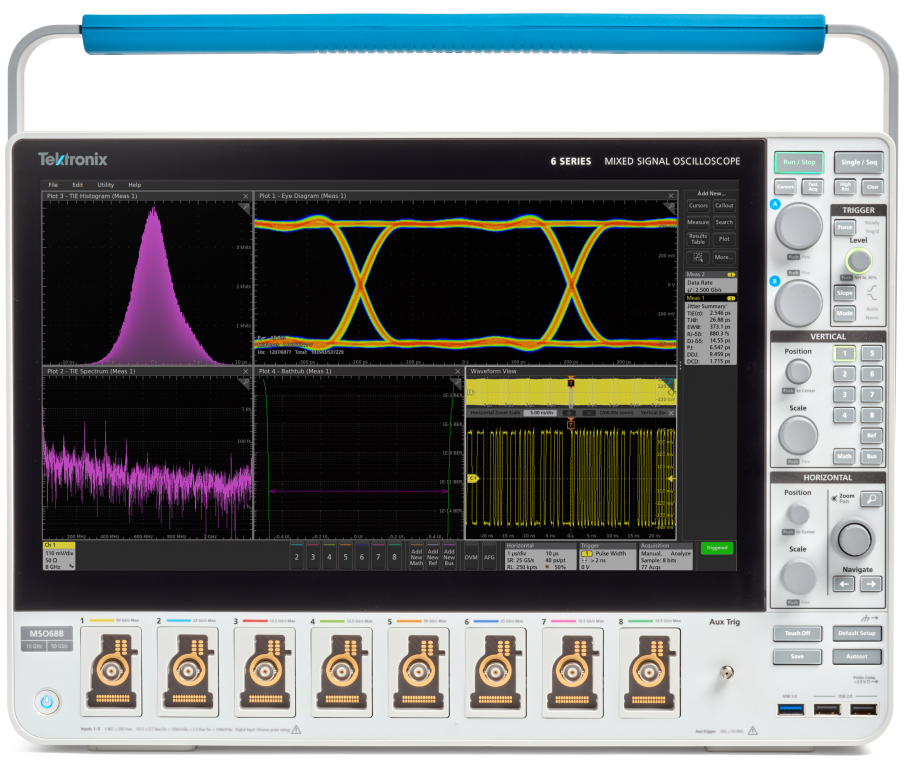
Task: Close the Plot 3 TIE Histogram panel
Action: pyautogui.click(x=246, y=196)
